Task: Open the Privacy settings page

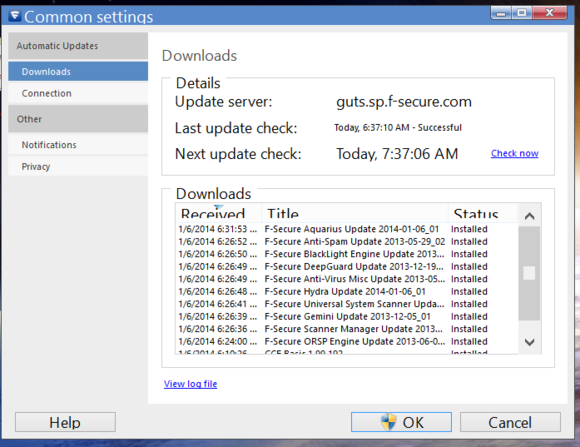Action: click(x=78, y=167)
